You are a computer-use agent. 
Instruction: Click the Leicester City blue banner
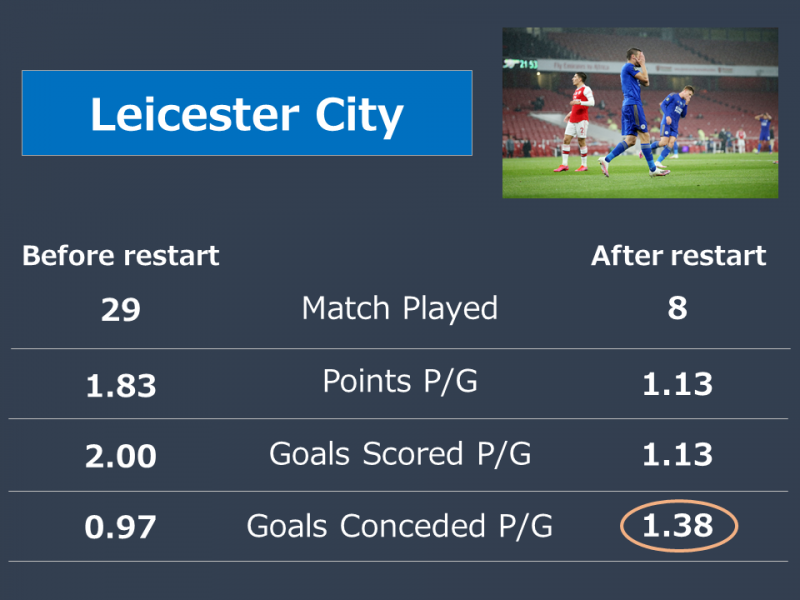coord(247,113)
